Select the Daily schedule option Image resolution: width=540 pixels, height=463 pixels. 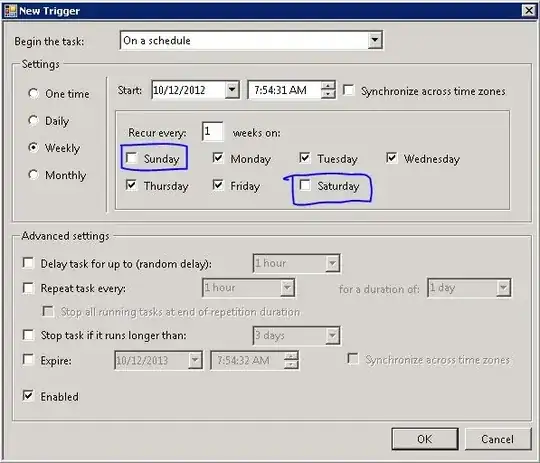click(x=33, y=121)
